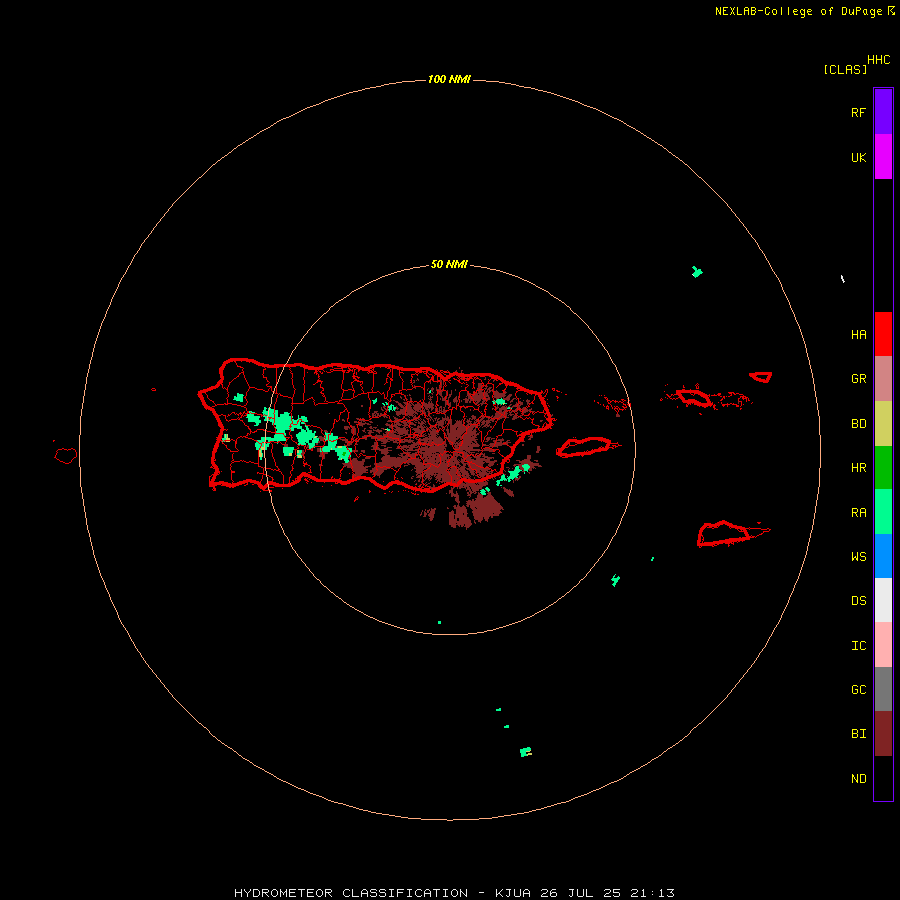Click the green RA legend swatch

[x=883, y=512]
